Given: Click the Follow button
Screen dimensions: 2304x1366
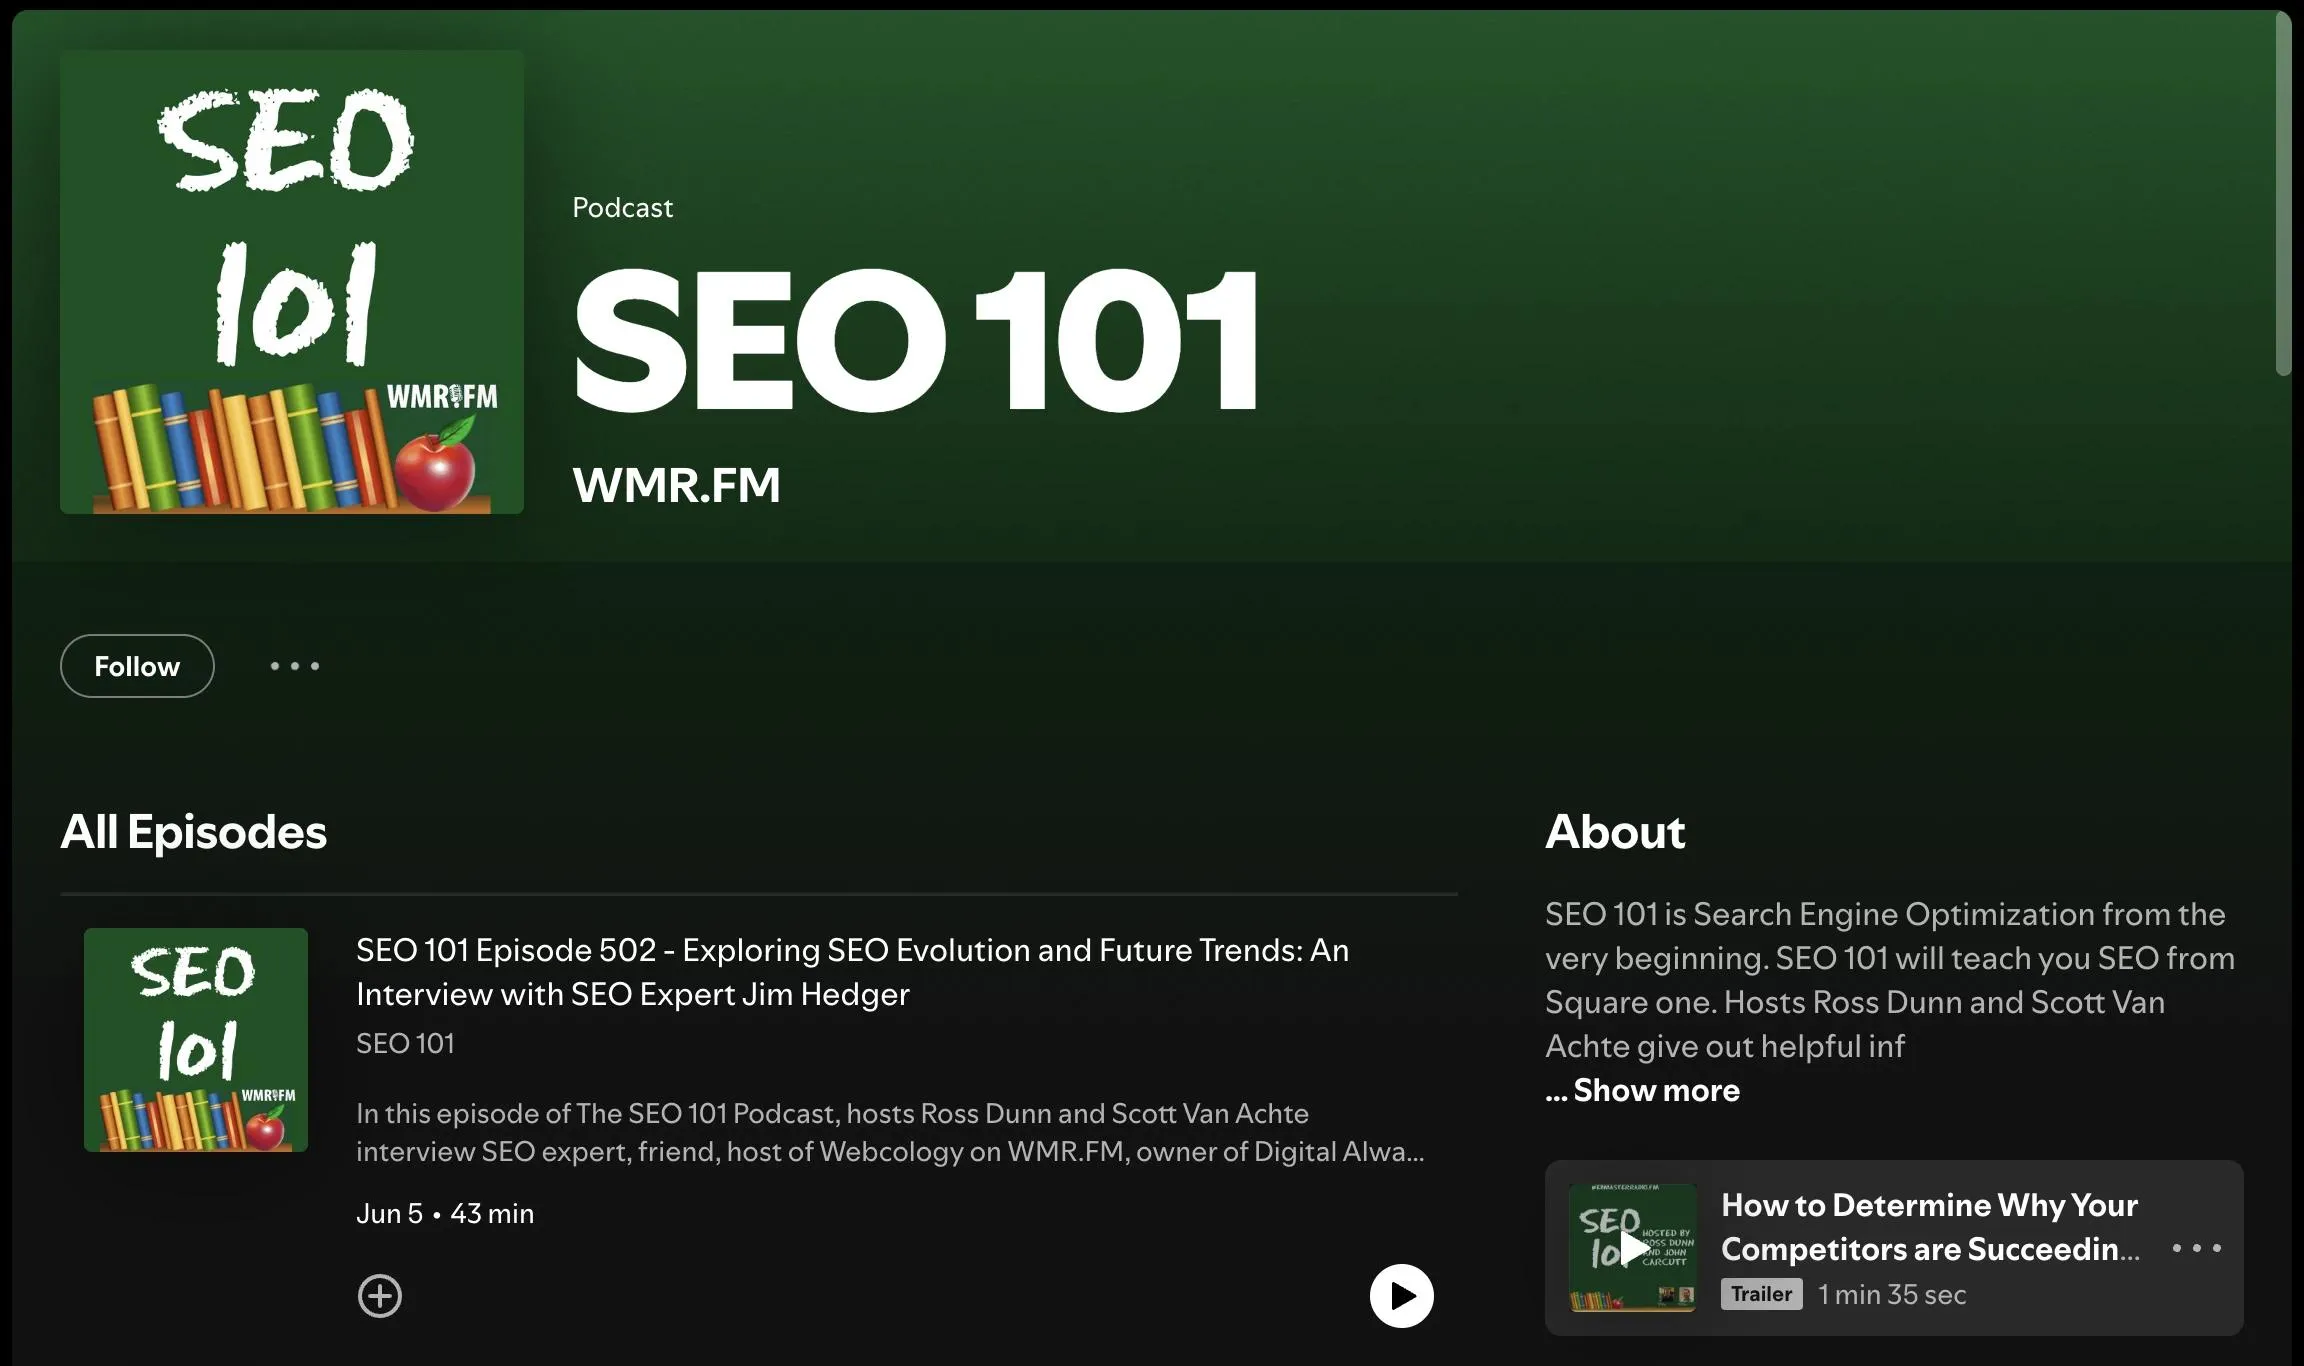Looking at the screenshot, I should click(x=137, y=666).
